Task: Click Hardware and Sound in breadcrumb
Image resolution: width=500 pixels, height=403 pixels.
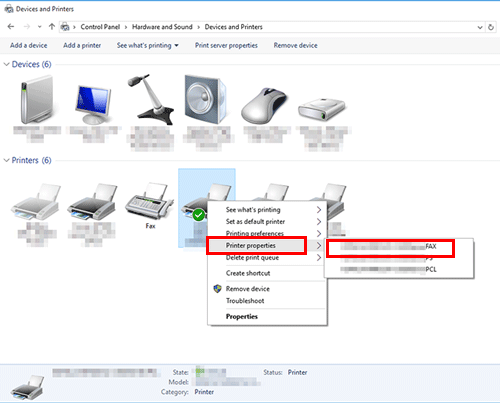Action: 162,27
